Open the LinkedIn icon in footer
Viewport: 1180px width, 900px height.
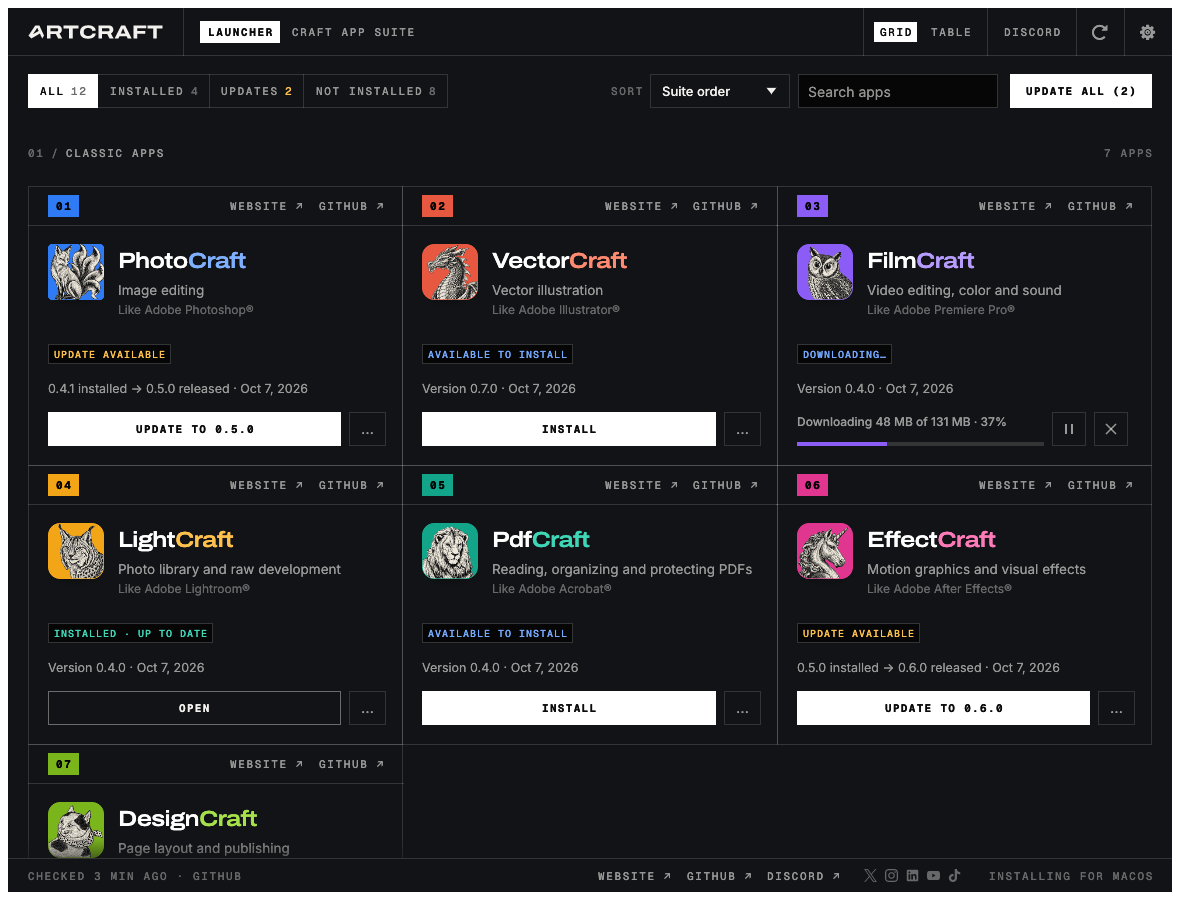coord(912,875)
